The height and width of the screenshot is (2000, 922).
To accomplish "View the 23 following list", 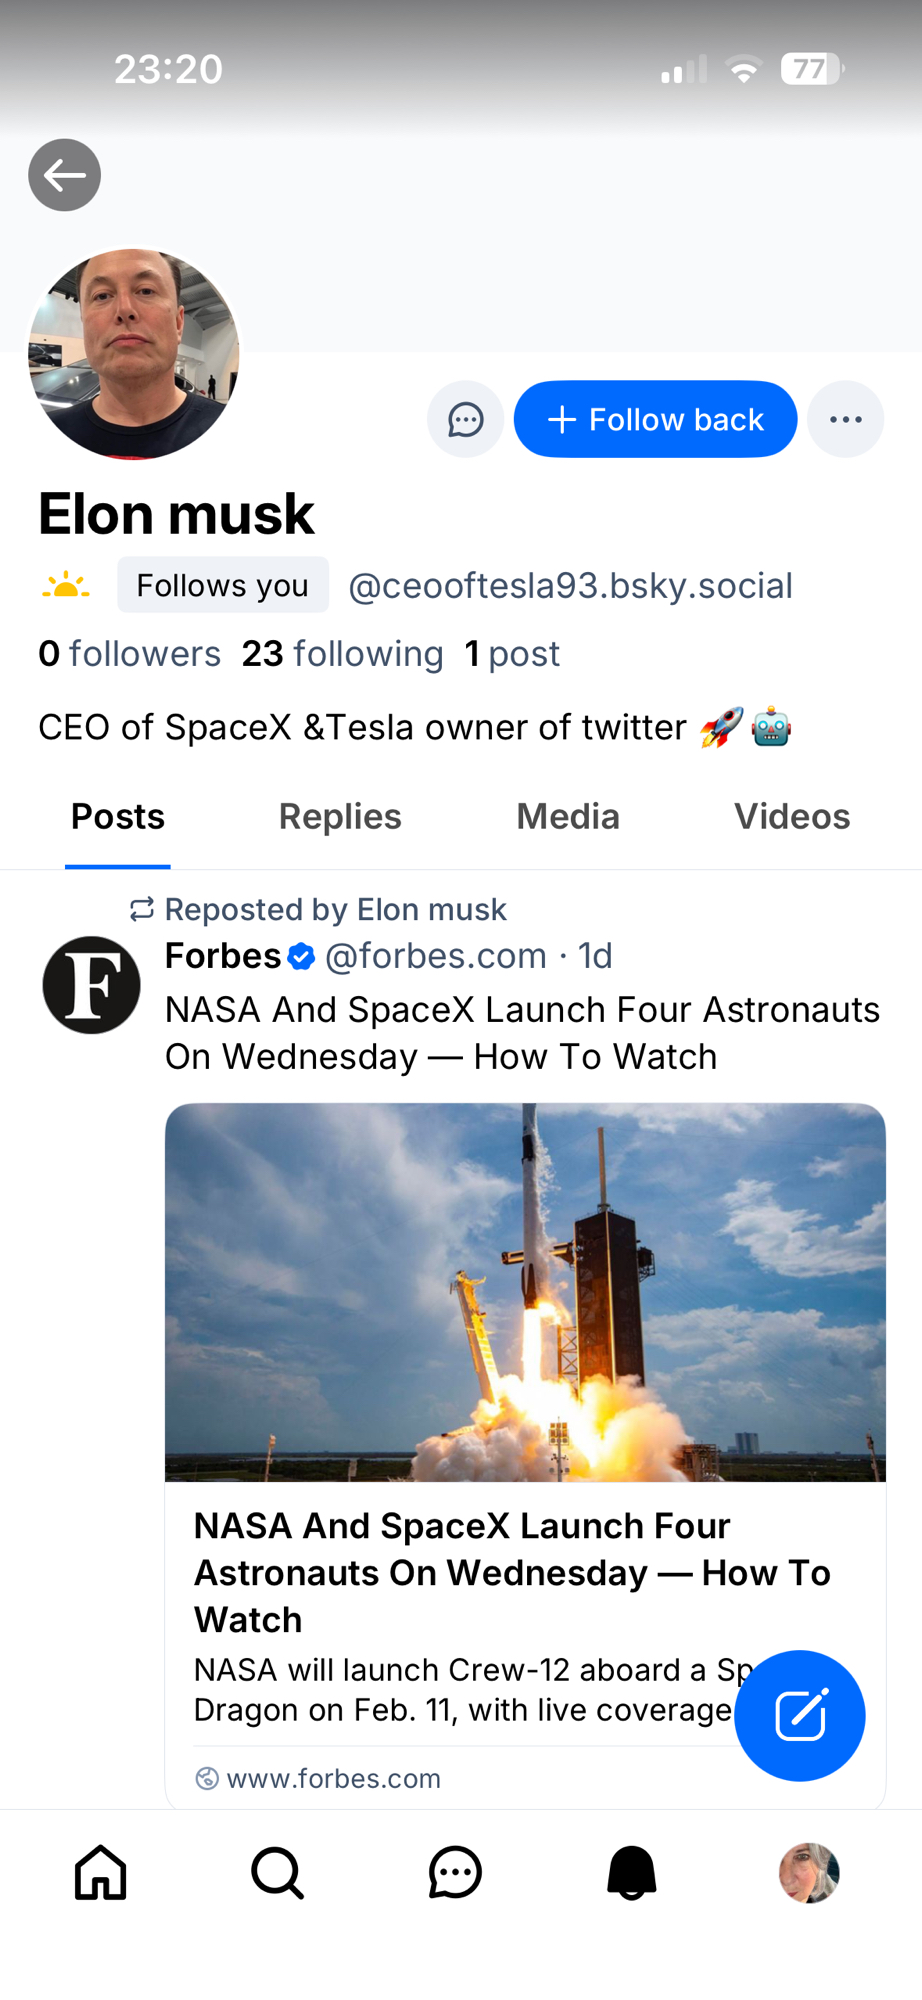I will 342,654.
